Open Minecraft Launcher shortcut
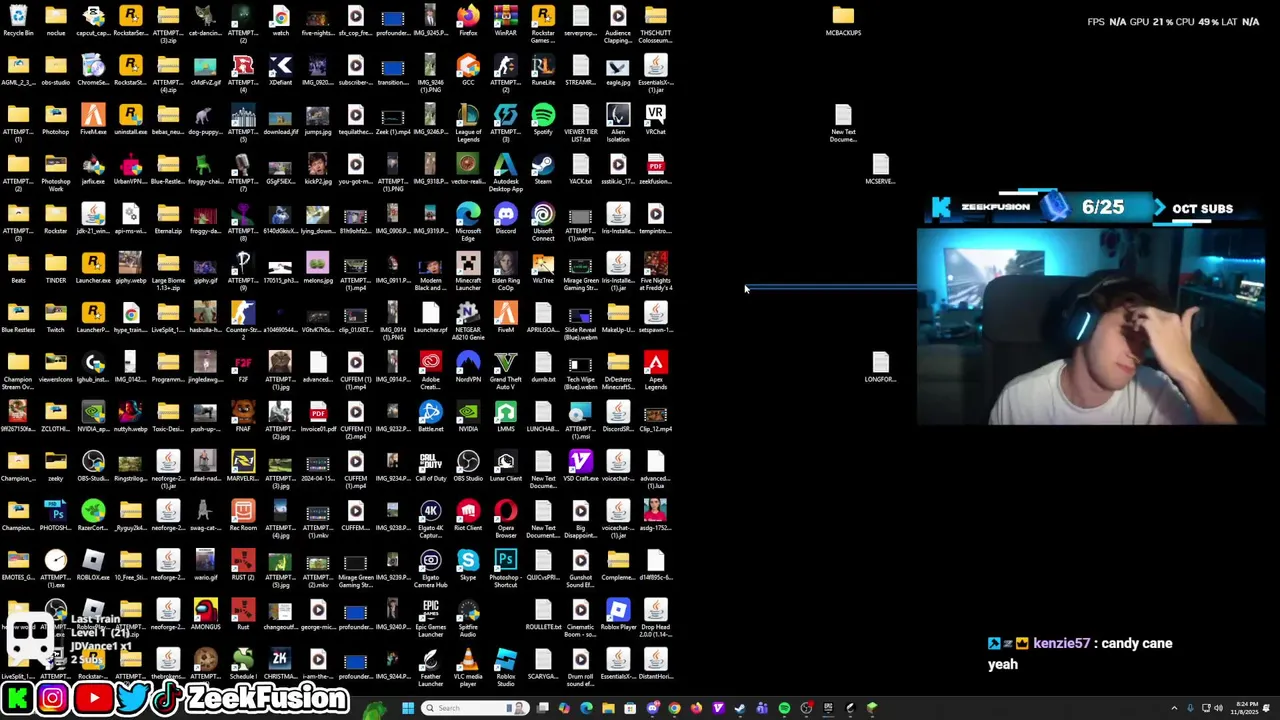This screenshot has width=1280, height=720. pos(468,271)
